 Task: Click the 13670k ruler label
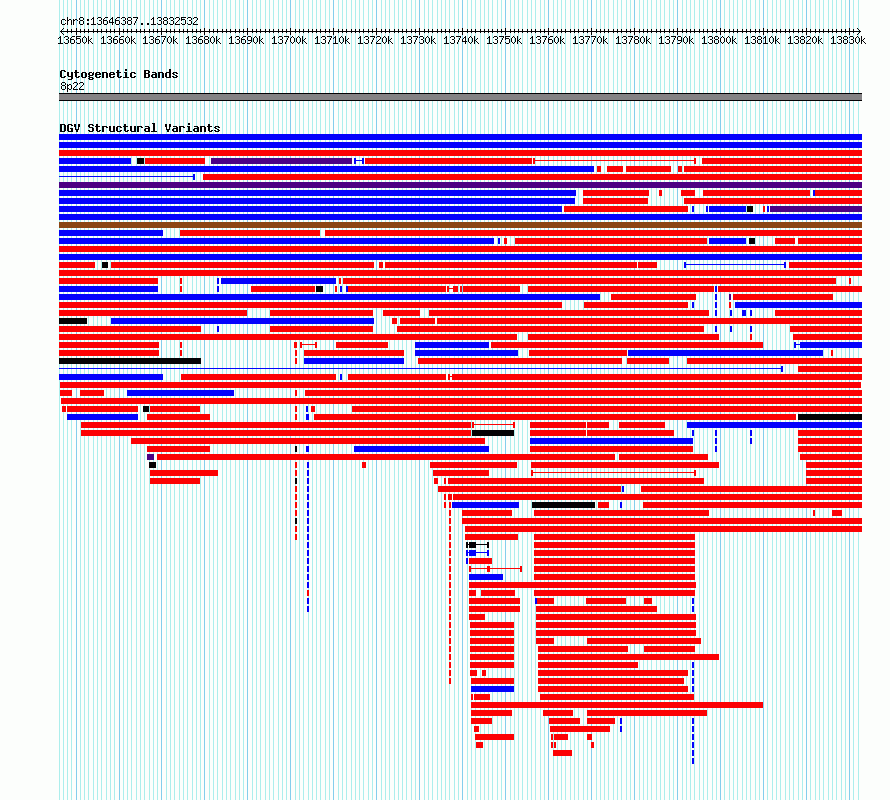160,40
